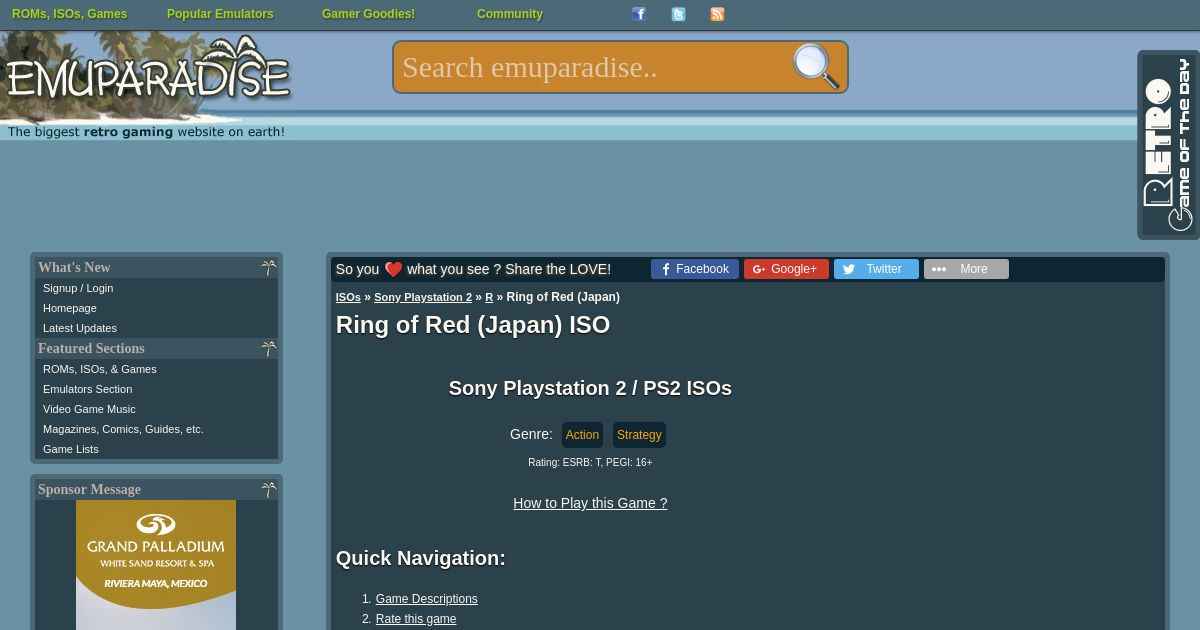Open the RSS feed icon
1200x630 pixels.
click(717, 14)
